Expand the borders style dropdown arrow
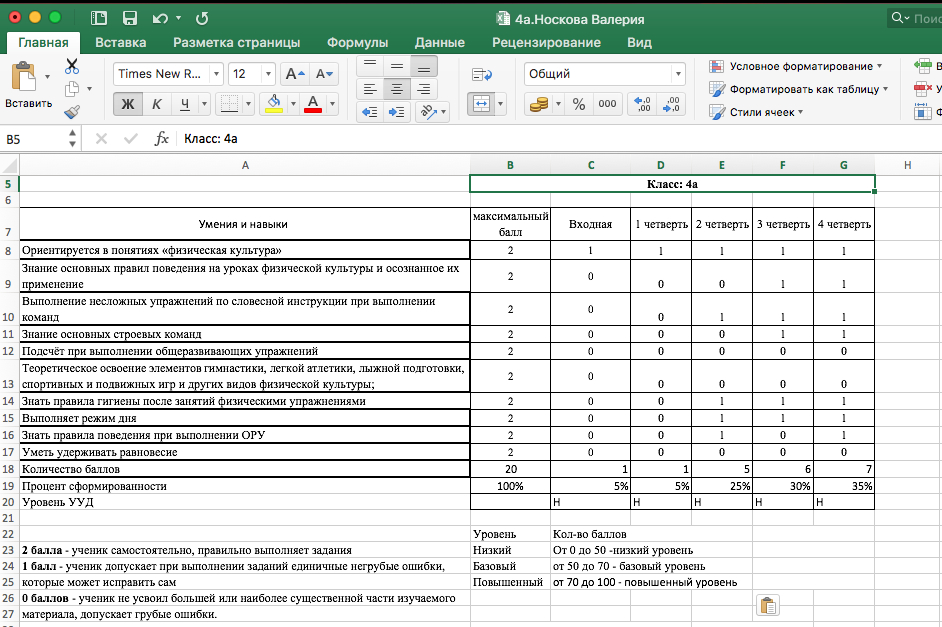The image size is (942, 627). (x=248, y=104)
